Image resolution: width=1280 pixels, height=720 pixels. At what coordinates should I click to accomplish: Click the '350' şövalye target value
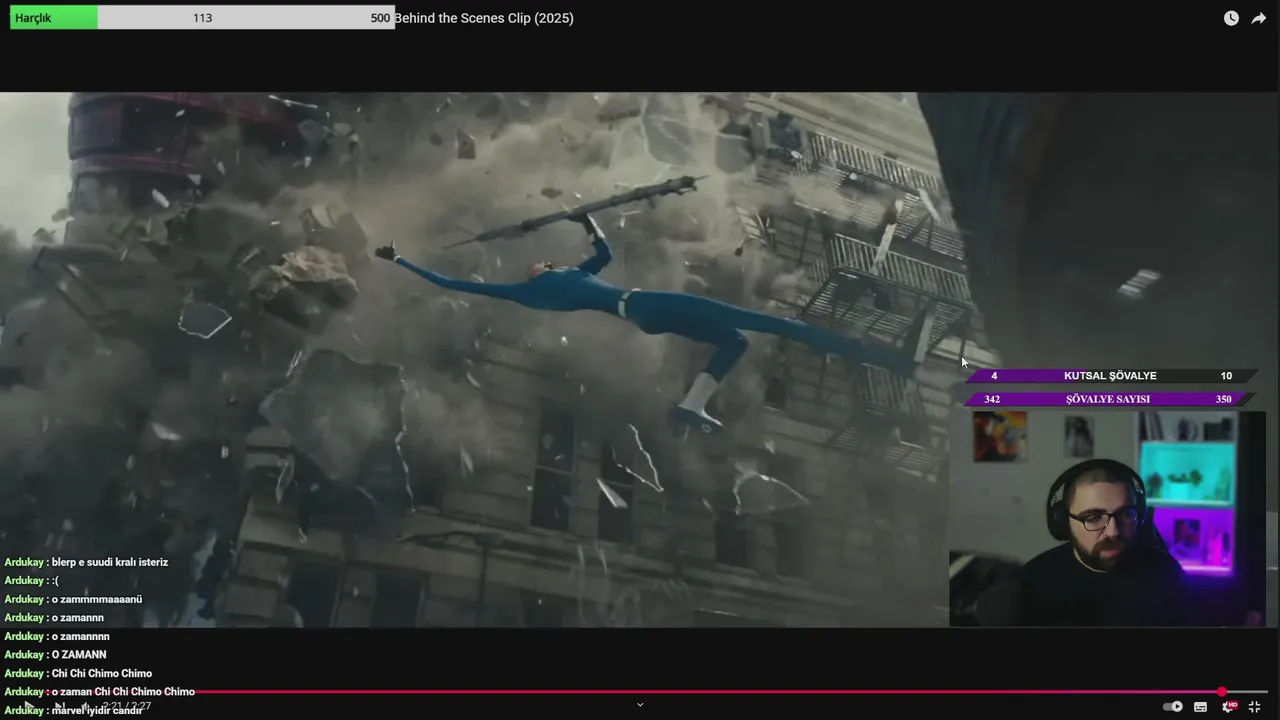click(1223, 399)
